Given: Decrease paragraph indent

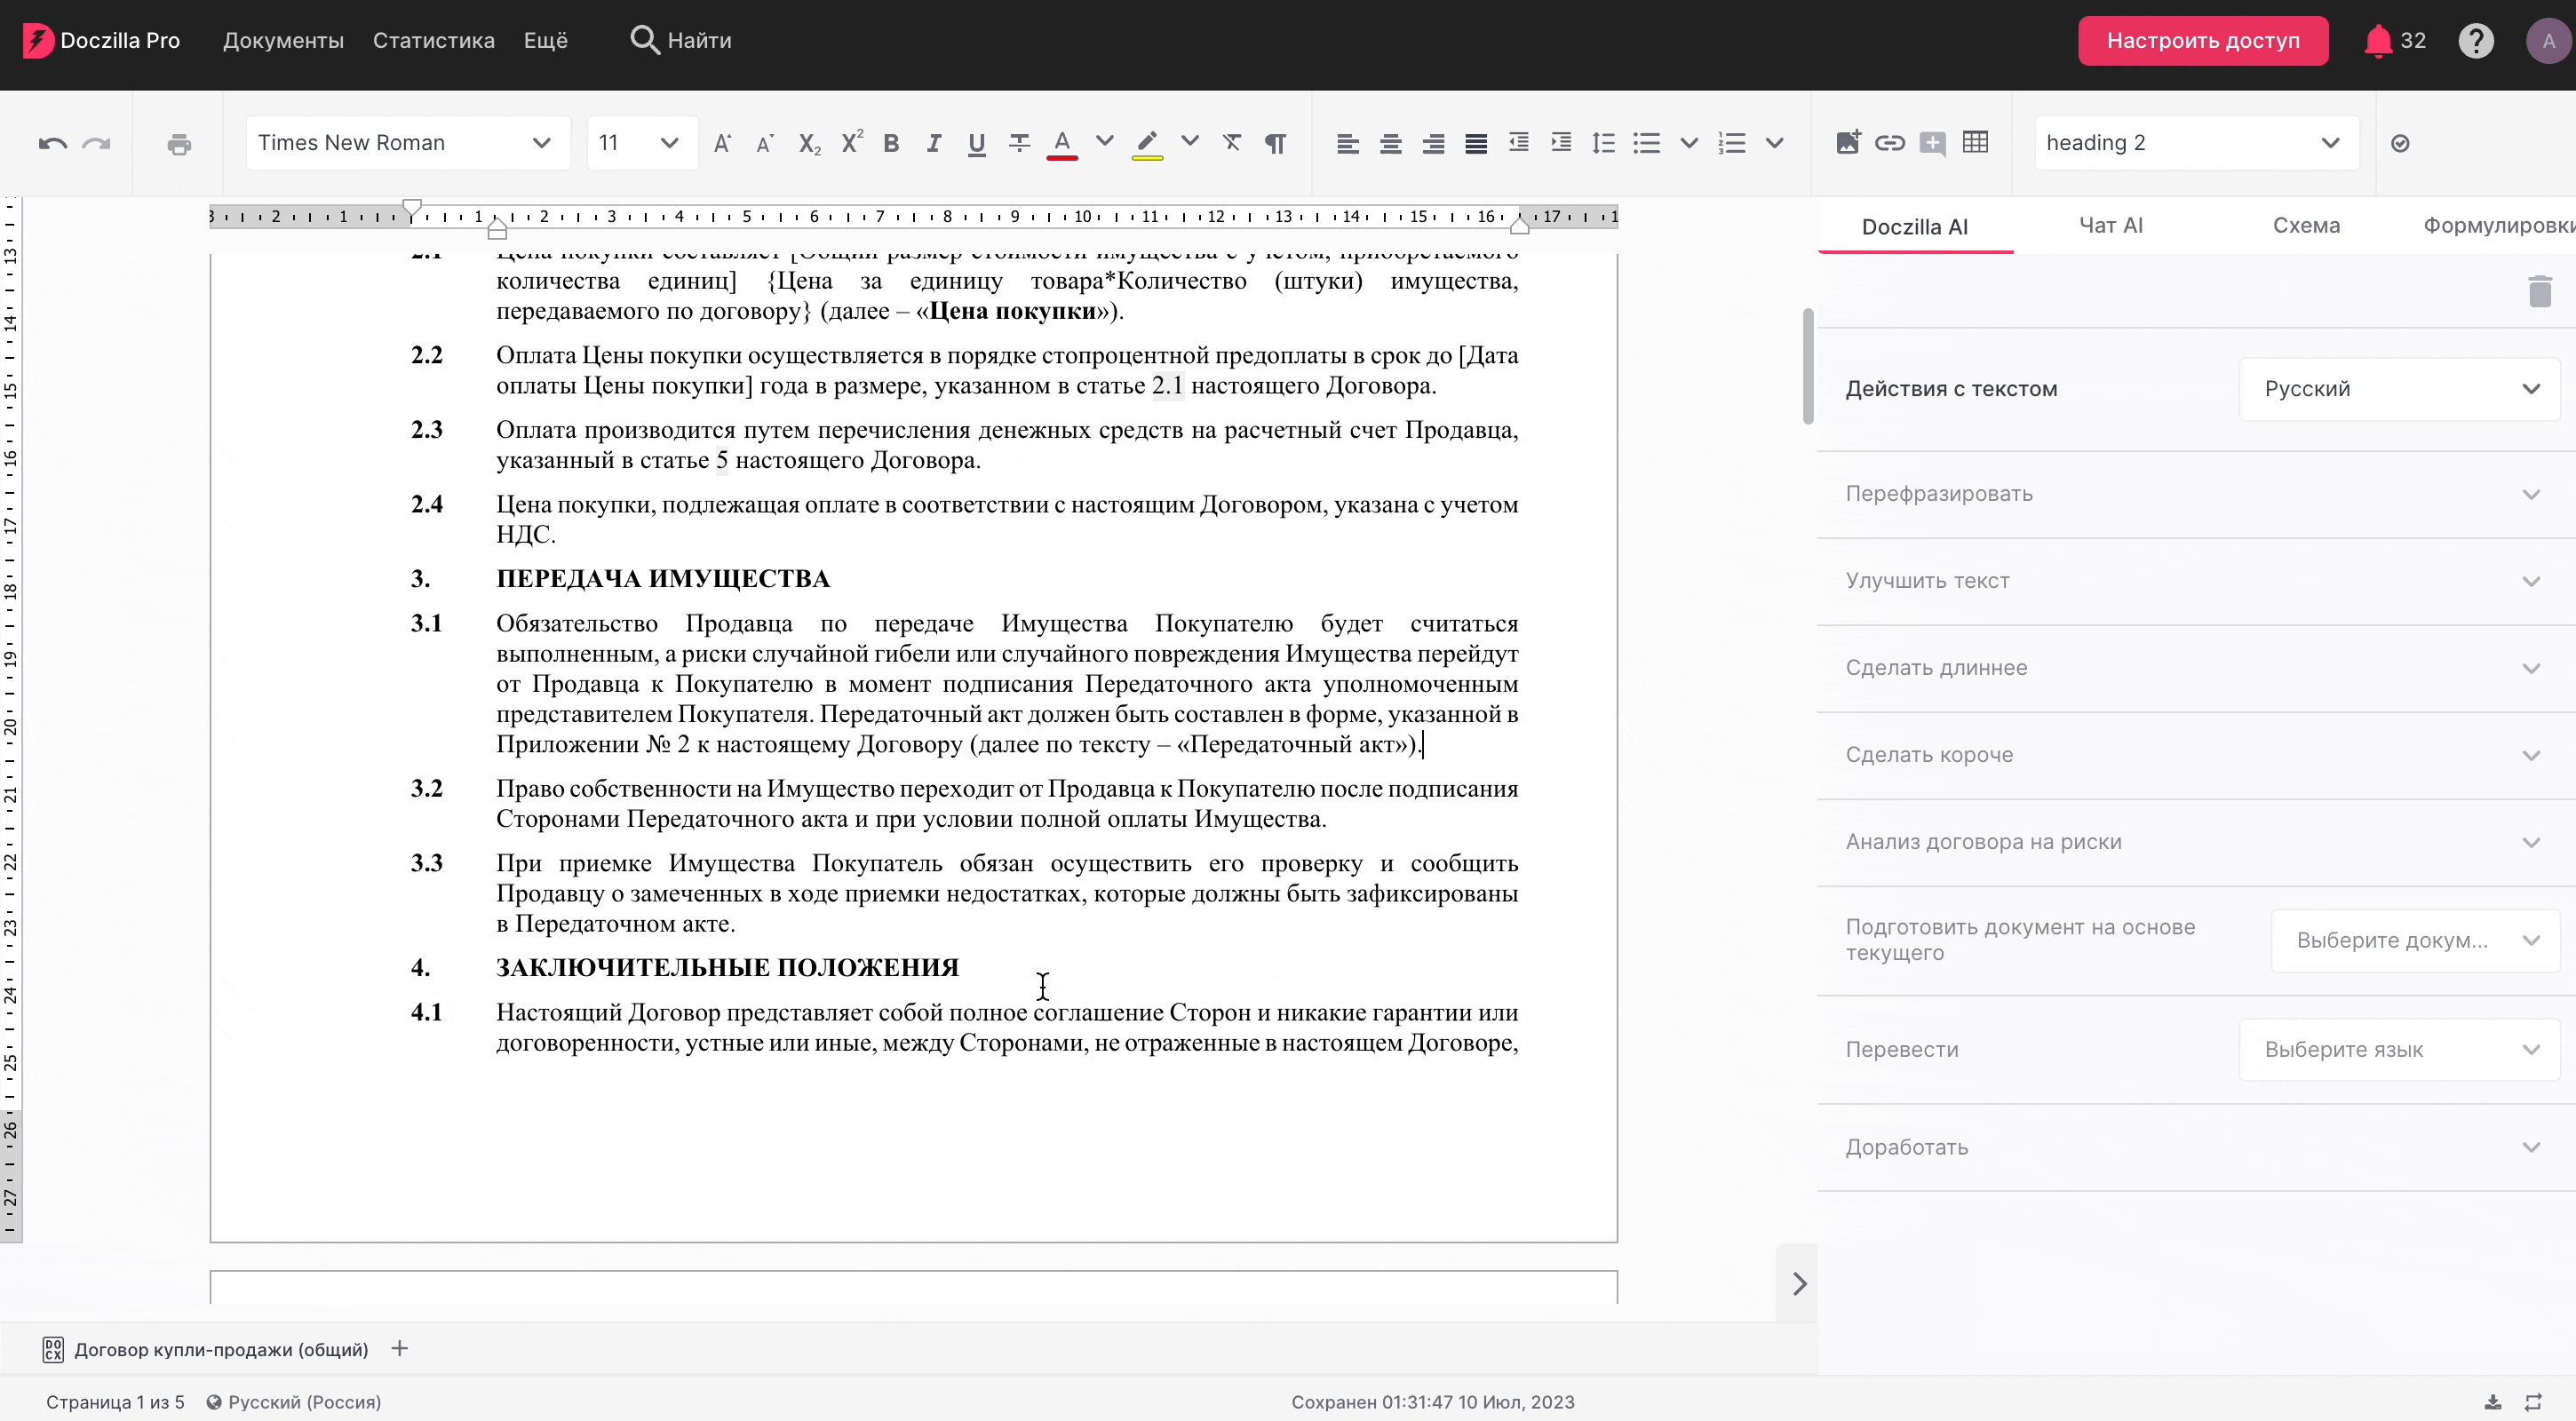Looking at the screenshot, I should coord(1519,142).
